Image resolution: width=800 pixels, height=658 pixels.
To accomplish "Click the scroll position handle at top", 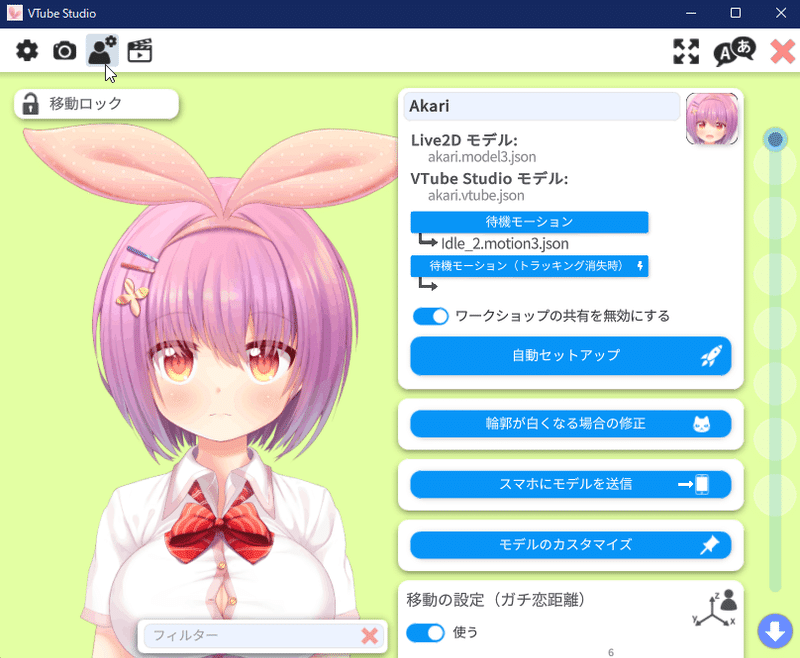I will tap(775, 139).
